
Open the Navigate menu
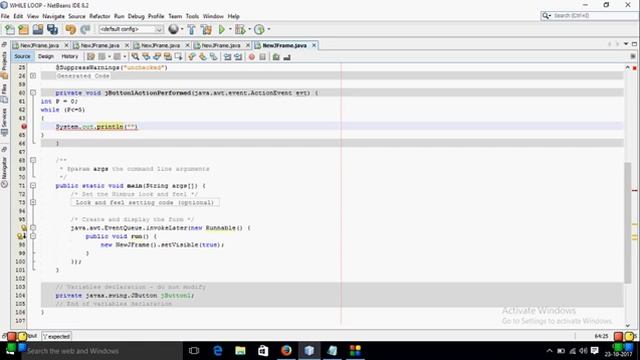(x=53, y=16)
